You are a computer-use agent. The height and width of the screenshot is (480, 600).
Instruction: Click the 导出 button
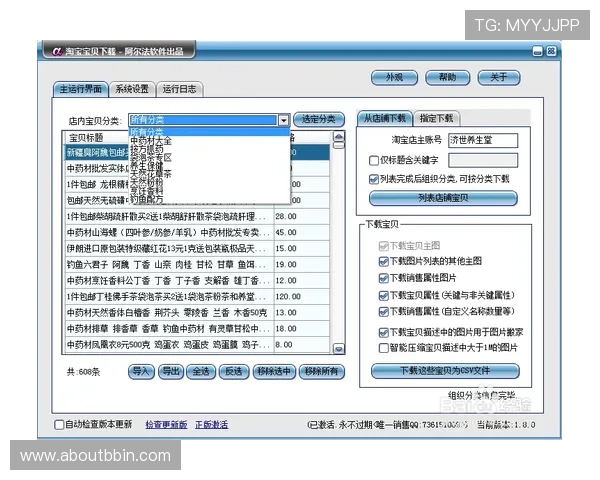coord(171,372)
